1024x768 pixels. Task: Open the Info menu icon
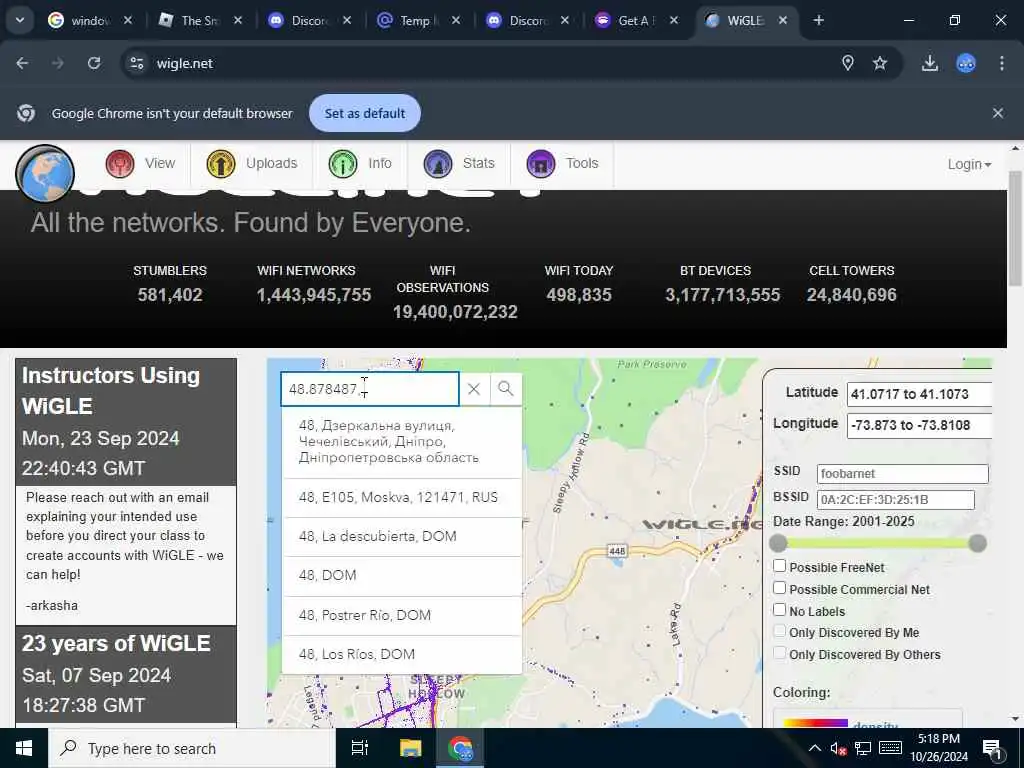pos(343,163)
